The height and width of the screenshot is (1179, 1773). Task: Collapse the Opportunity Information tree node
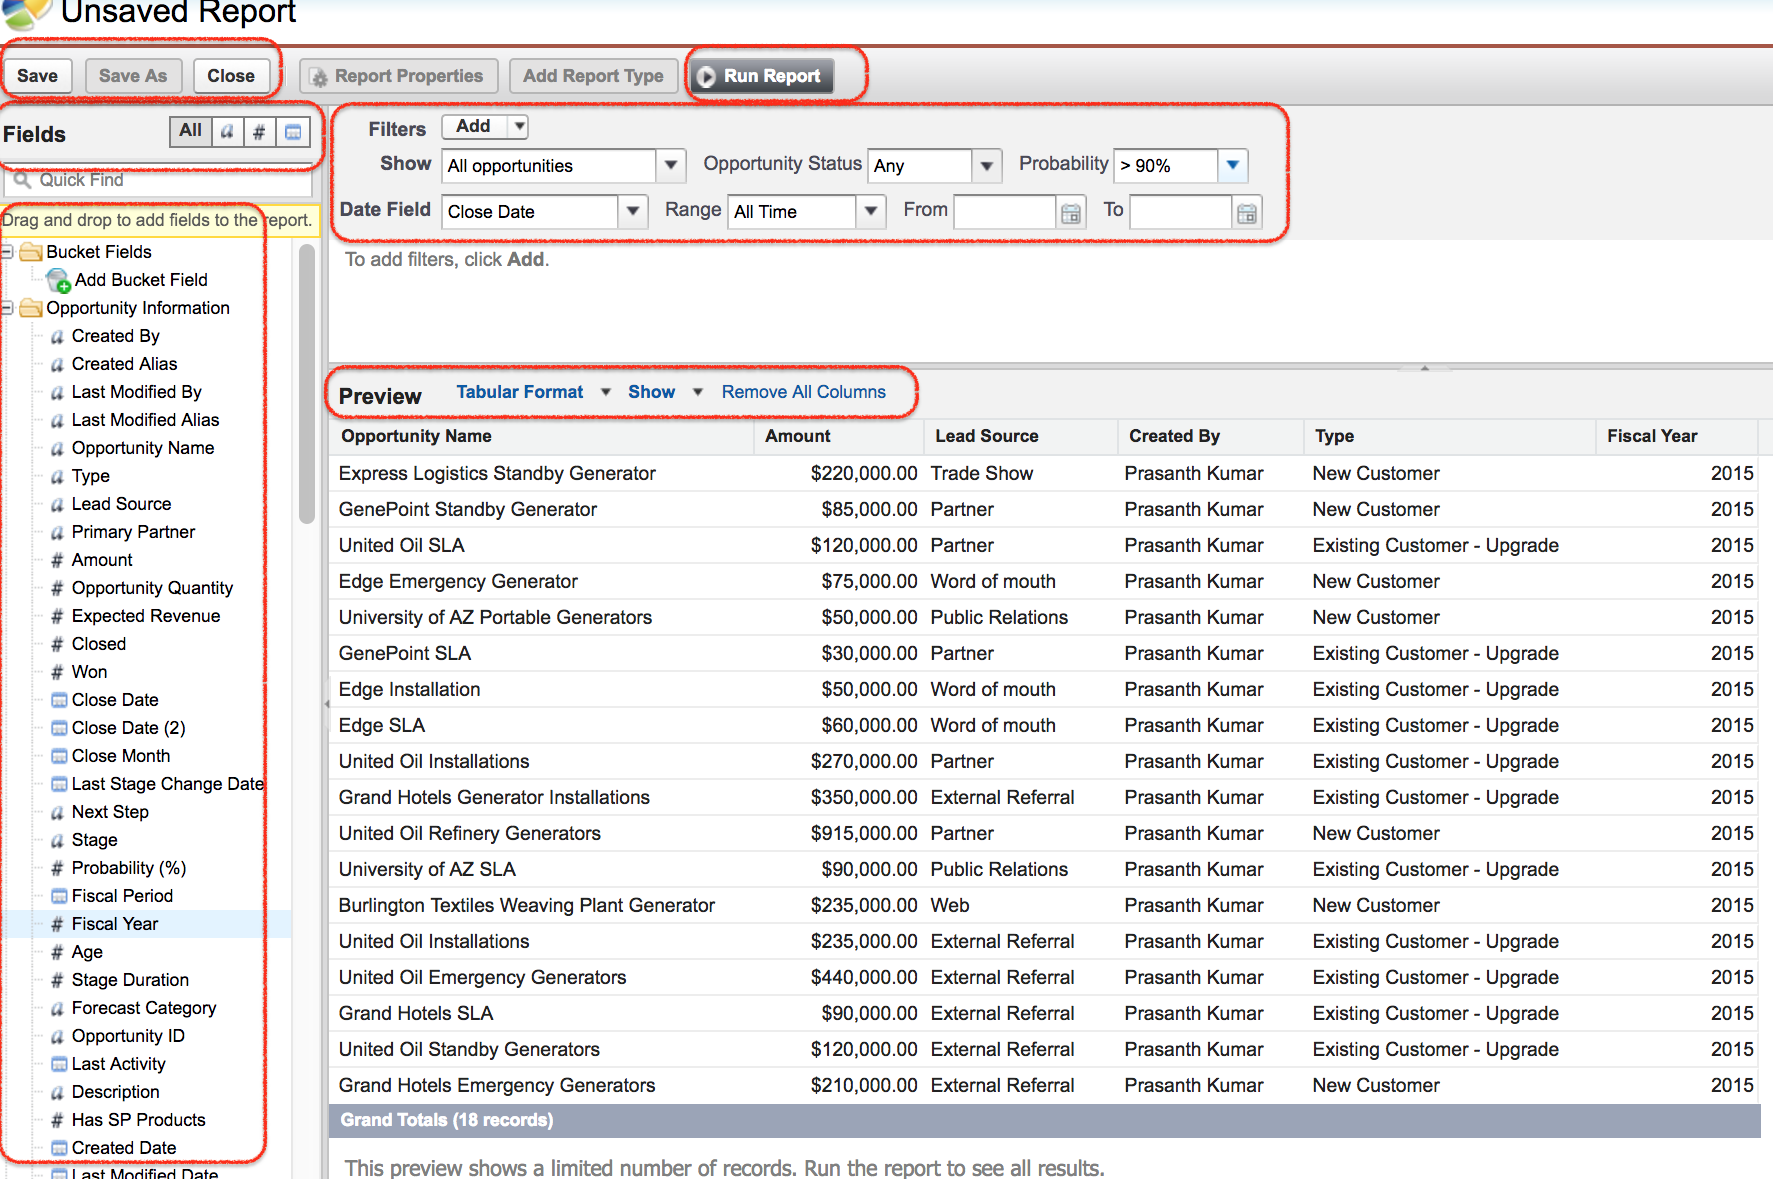pos(7,308)
